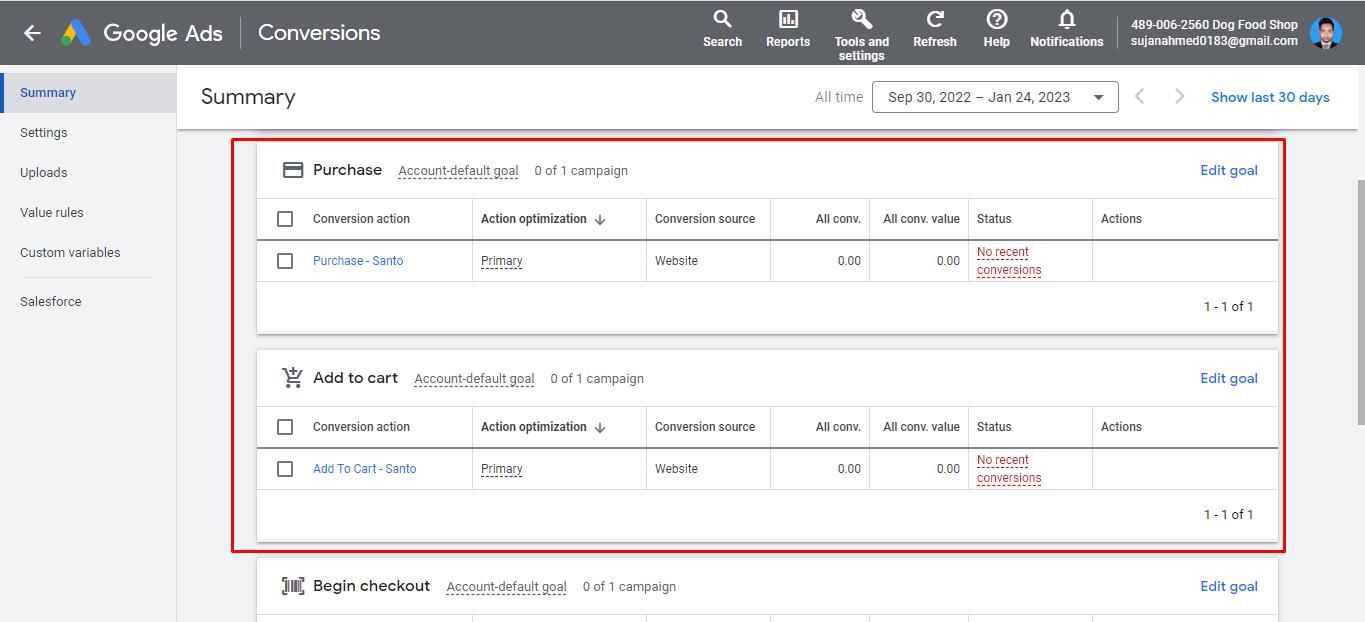Click Primary in the Add To Cart - Santo row
Viewport: 1365px width, 622px height.
pyautogui.click(x=502, y=469)
